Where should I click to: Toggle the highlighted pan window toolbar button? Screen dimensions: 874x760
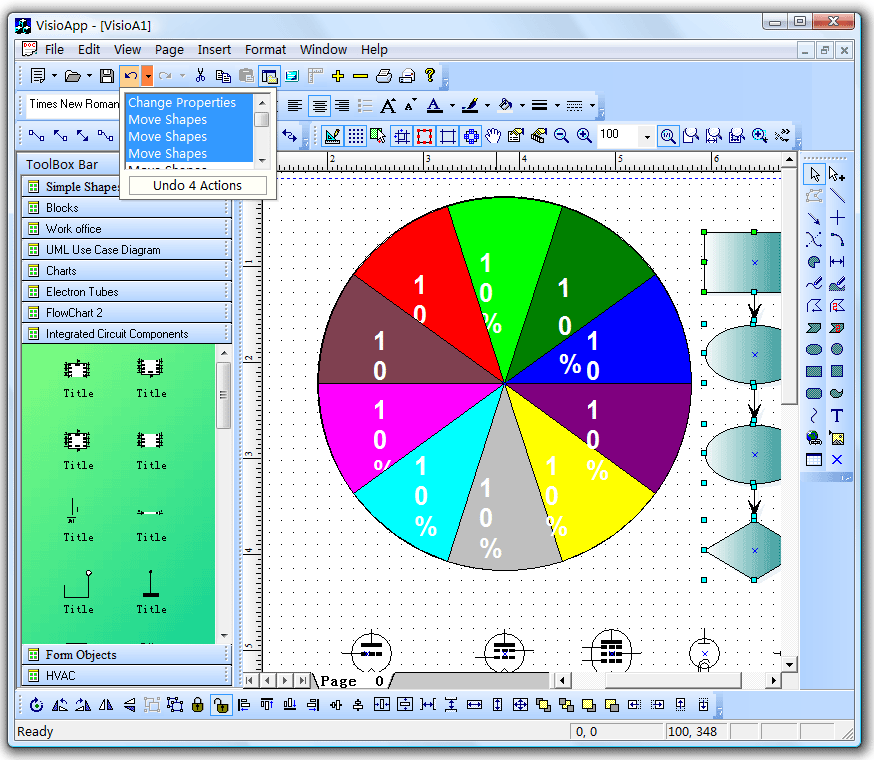click(270, 75)
